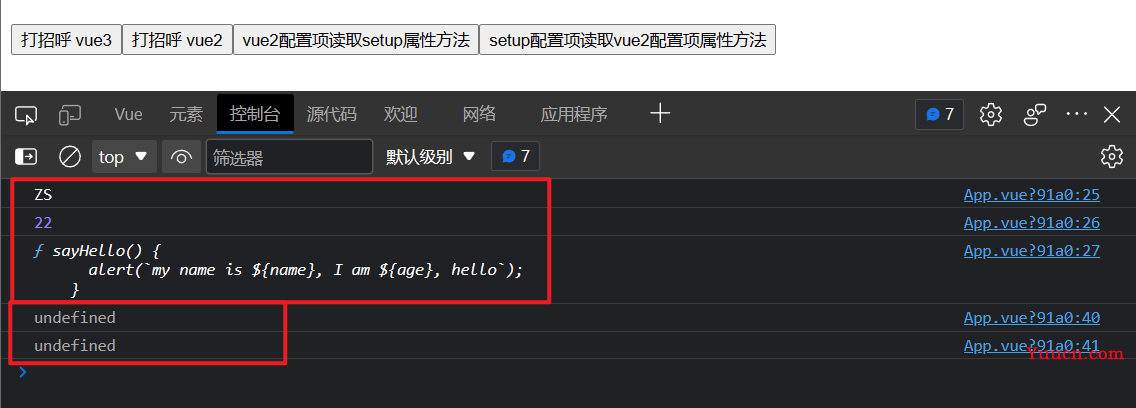Screen dimensions: 1136x408
Task: Open source link App.vue?91a0:27
Action: (1032, 251)
